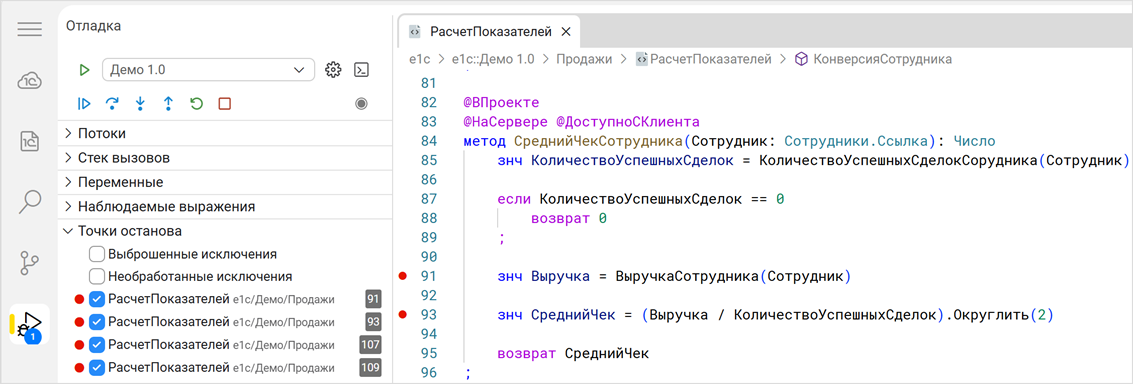The image size is (1133, 384).
Task: Click line number 95 in gutter
Action: pos(429,354)
